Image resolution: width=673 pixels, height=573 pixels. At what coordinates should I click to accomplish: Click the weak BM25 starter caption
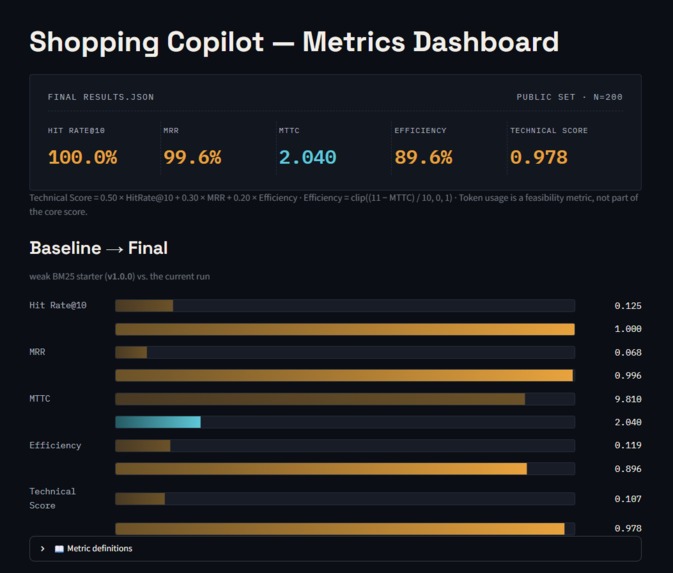[x=120, y=276]
